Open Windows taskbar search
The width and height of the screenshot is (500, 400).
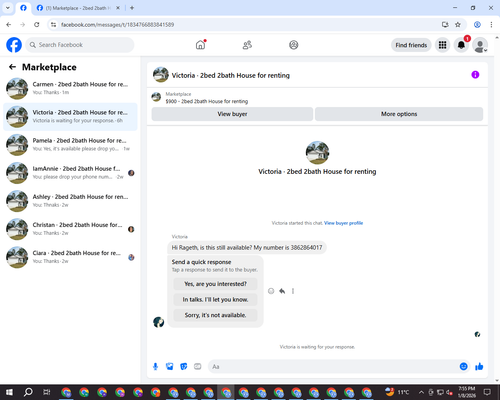[x=28, y=392]
